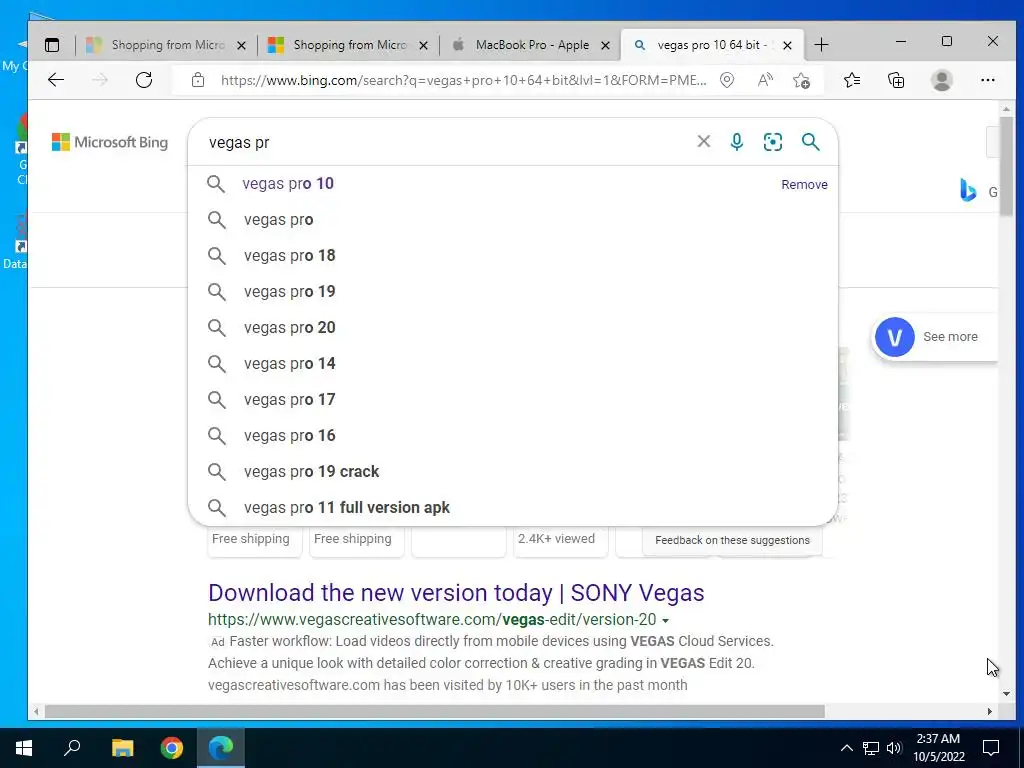Open the notification center icon
This screenshot has height=768, width=1024.
coord(991,748)
